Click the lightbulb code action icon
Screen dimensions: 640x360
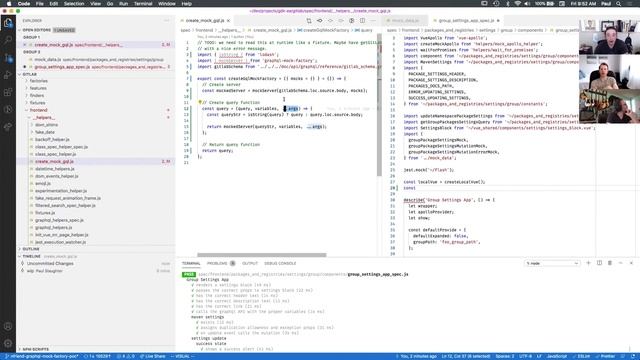pyautogui.click(x=200, y=102)
